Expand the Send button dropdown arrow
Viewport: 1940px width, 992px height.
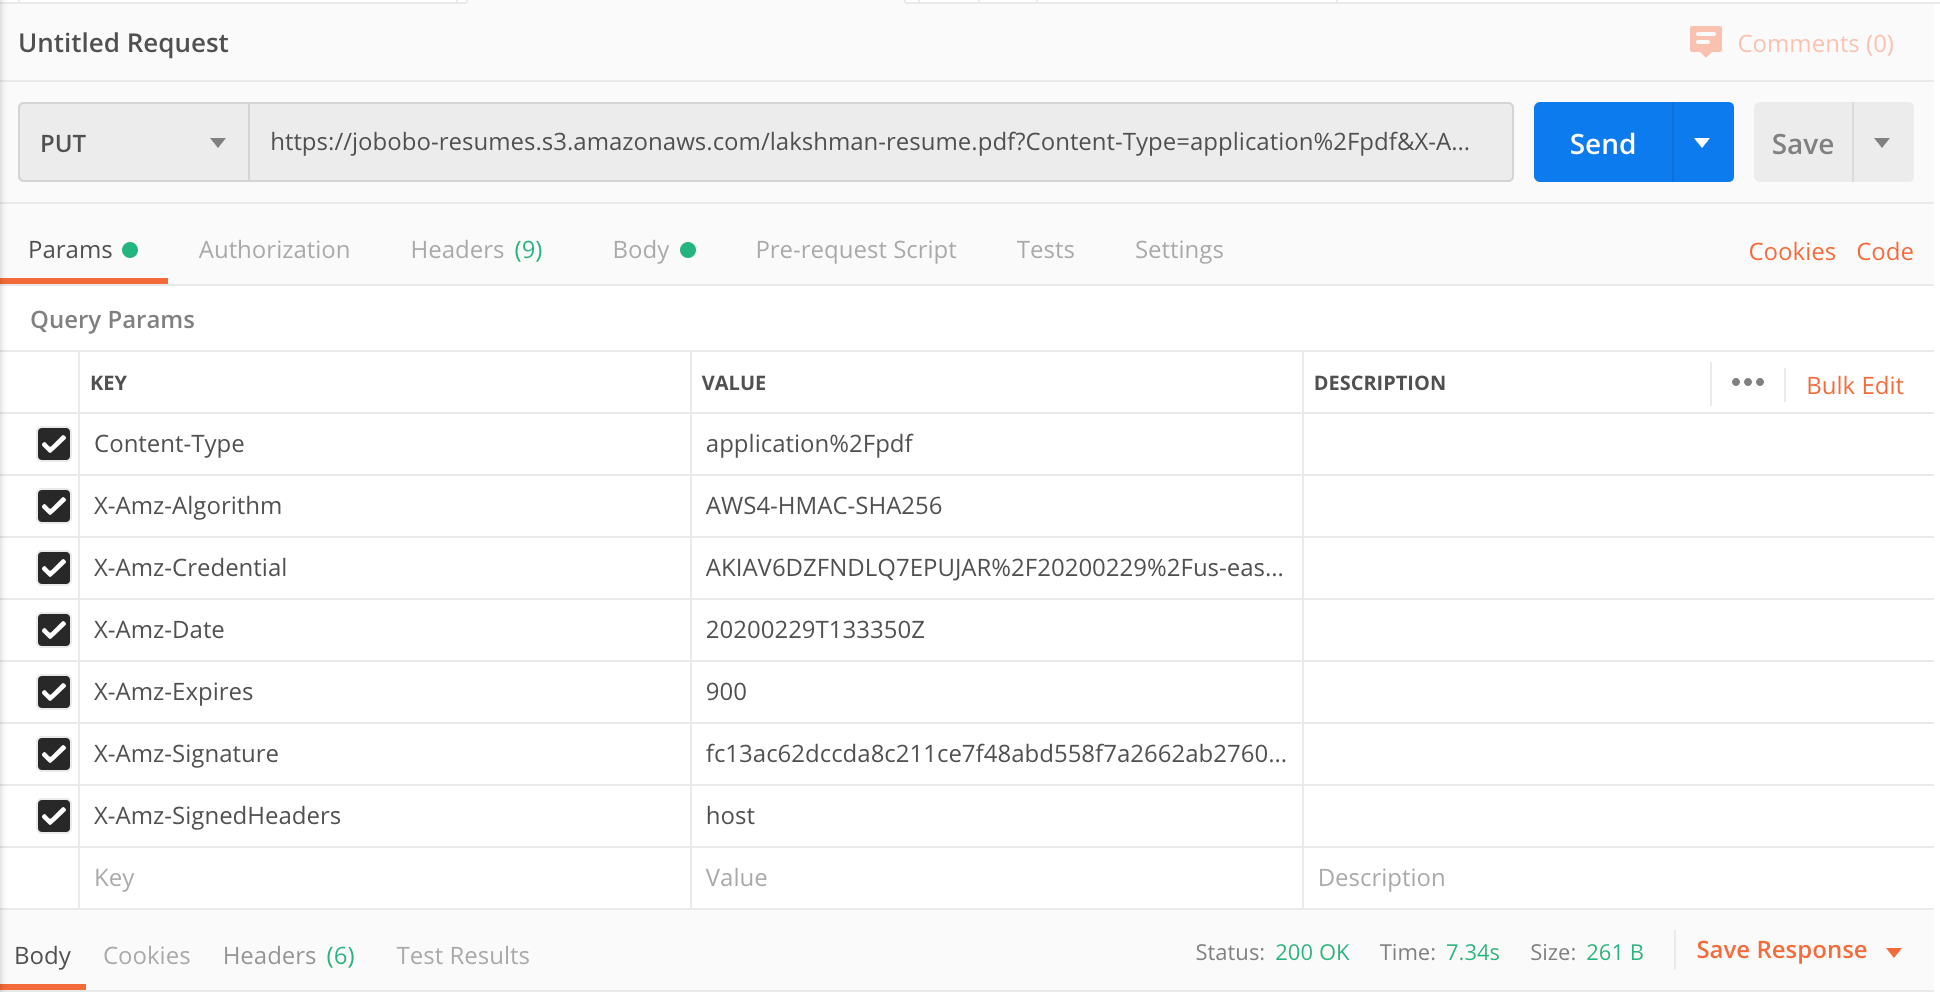pyautogui.click(x=1702, y=142)
